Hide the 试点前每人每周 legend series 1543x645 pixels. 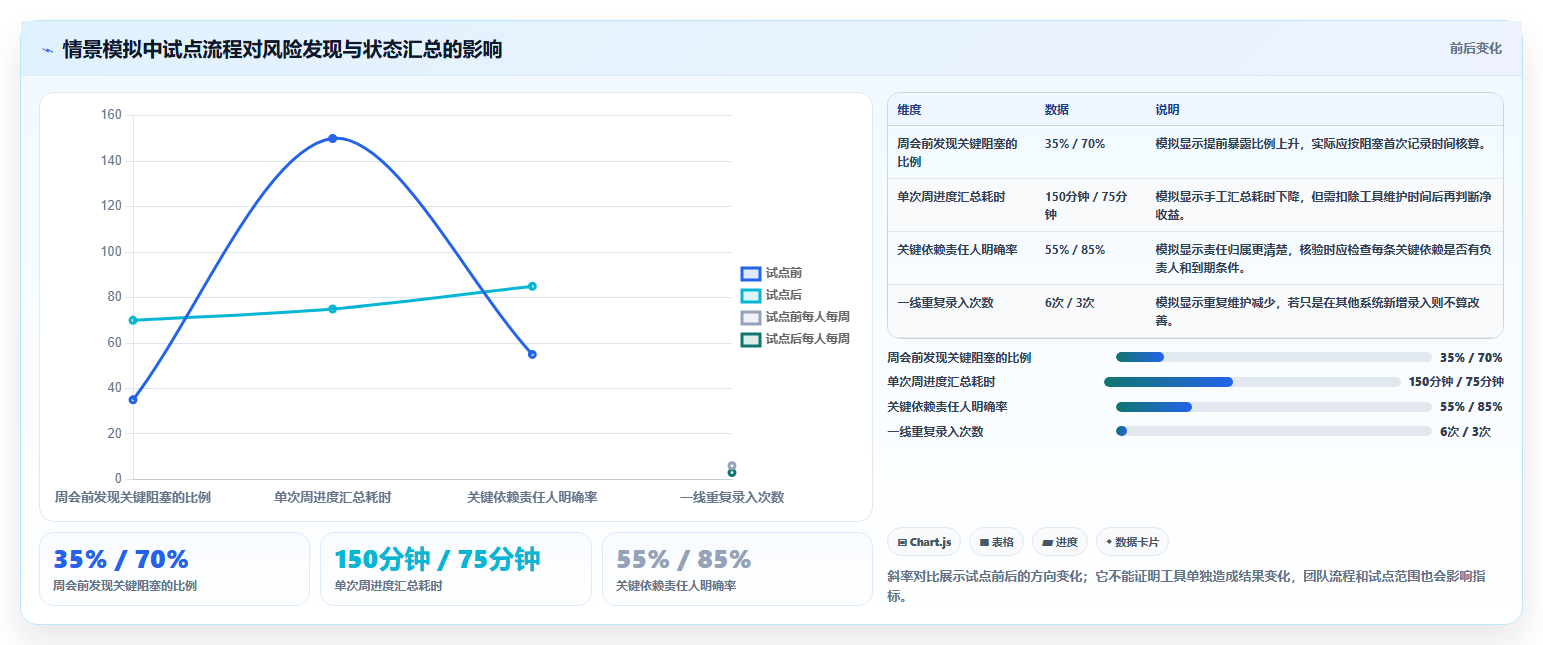pyautogui.click(x=795, y=317)
